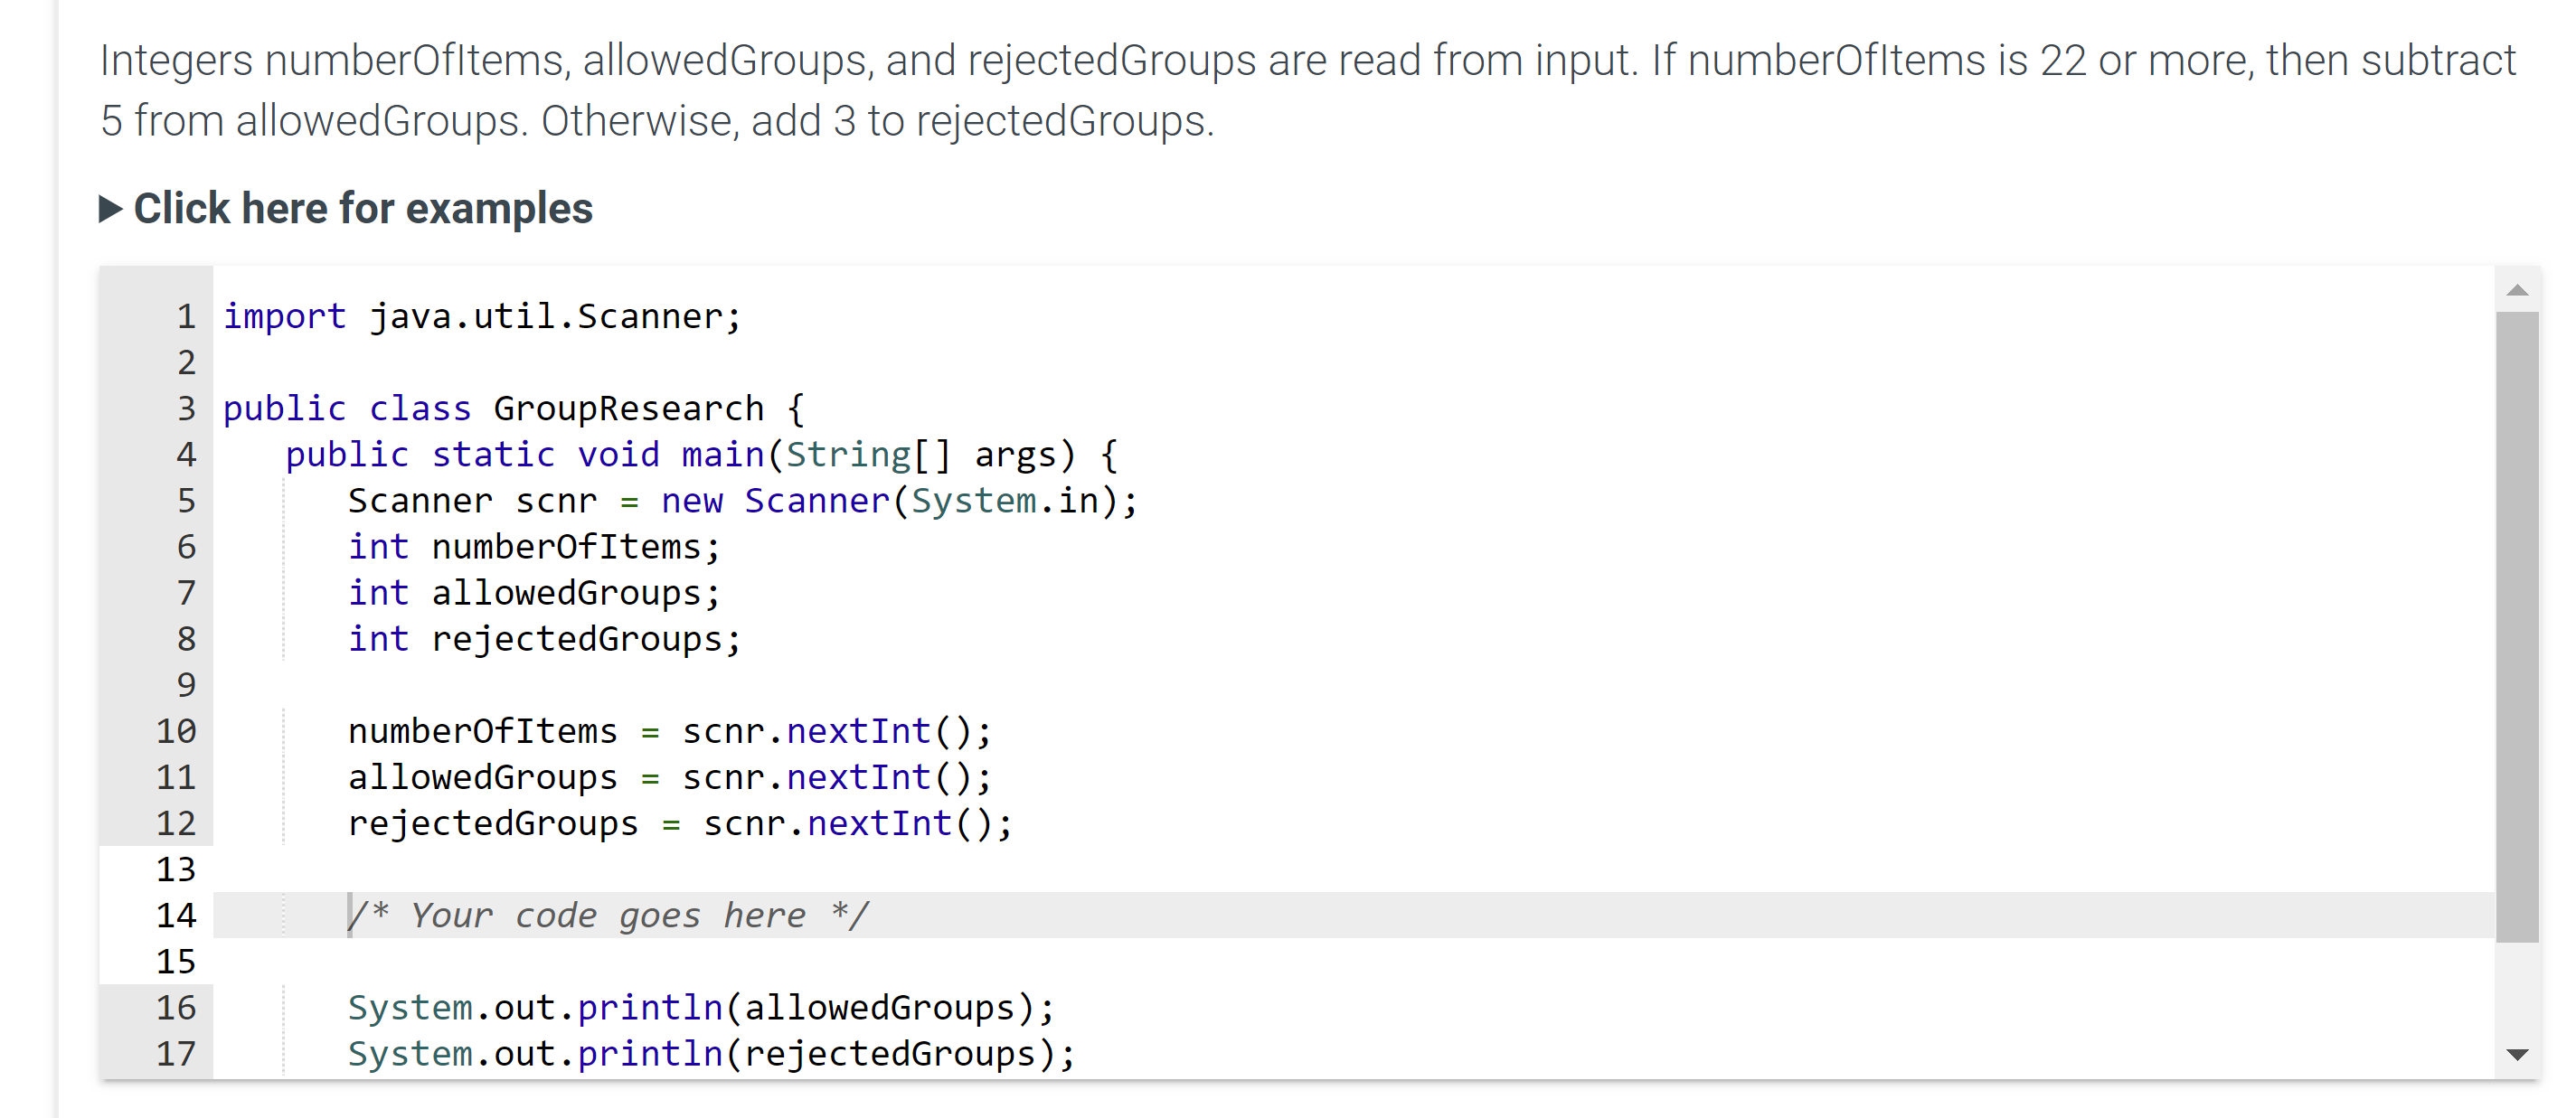The width and height of the screenshot is (2576, 1118).
Task: Click the println(rejectedGroups) statement
Action: pos(712,1052)
